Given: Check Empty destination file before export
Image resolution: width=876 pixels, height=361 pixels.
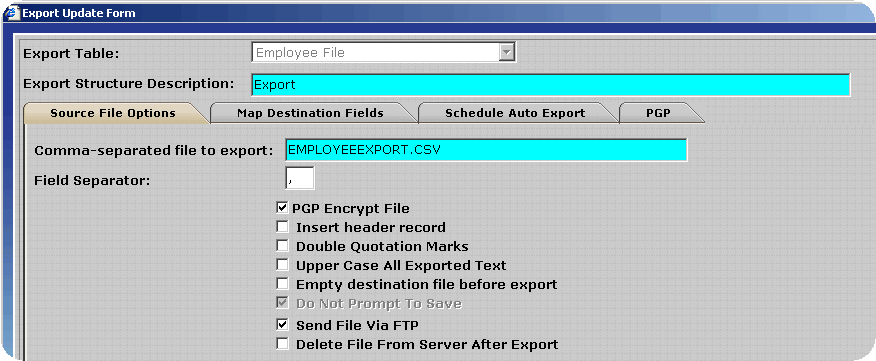Looking at the screenshot, I should click(283, 284).
